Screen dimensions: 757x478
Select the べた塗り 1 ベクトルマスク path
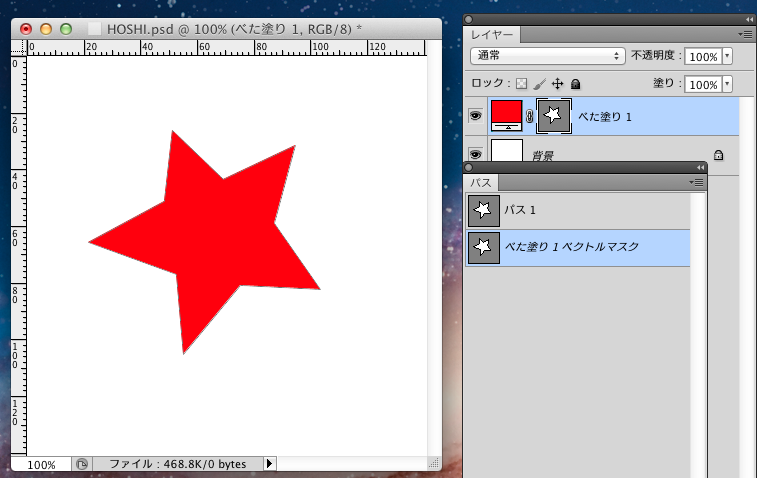point(578,246)
